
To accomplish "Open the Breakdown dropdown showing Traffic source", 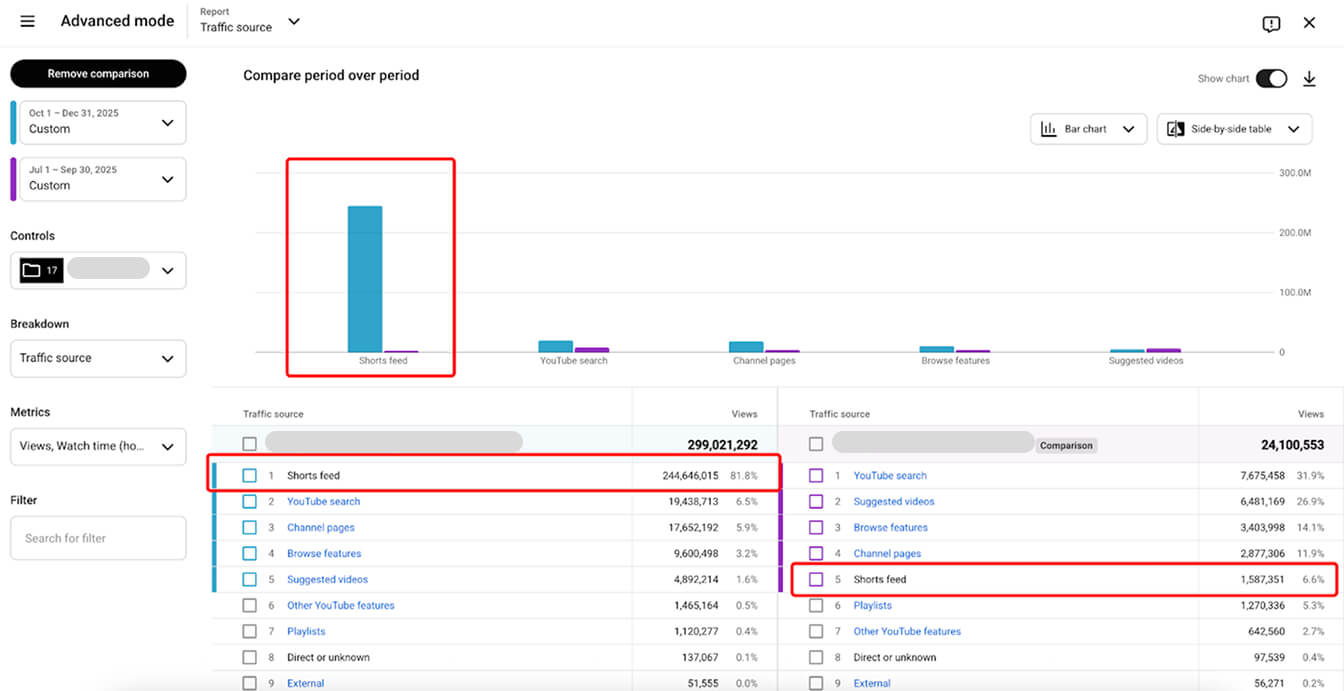I will (97, 358).
